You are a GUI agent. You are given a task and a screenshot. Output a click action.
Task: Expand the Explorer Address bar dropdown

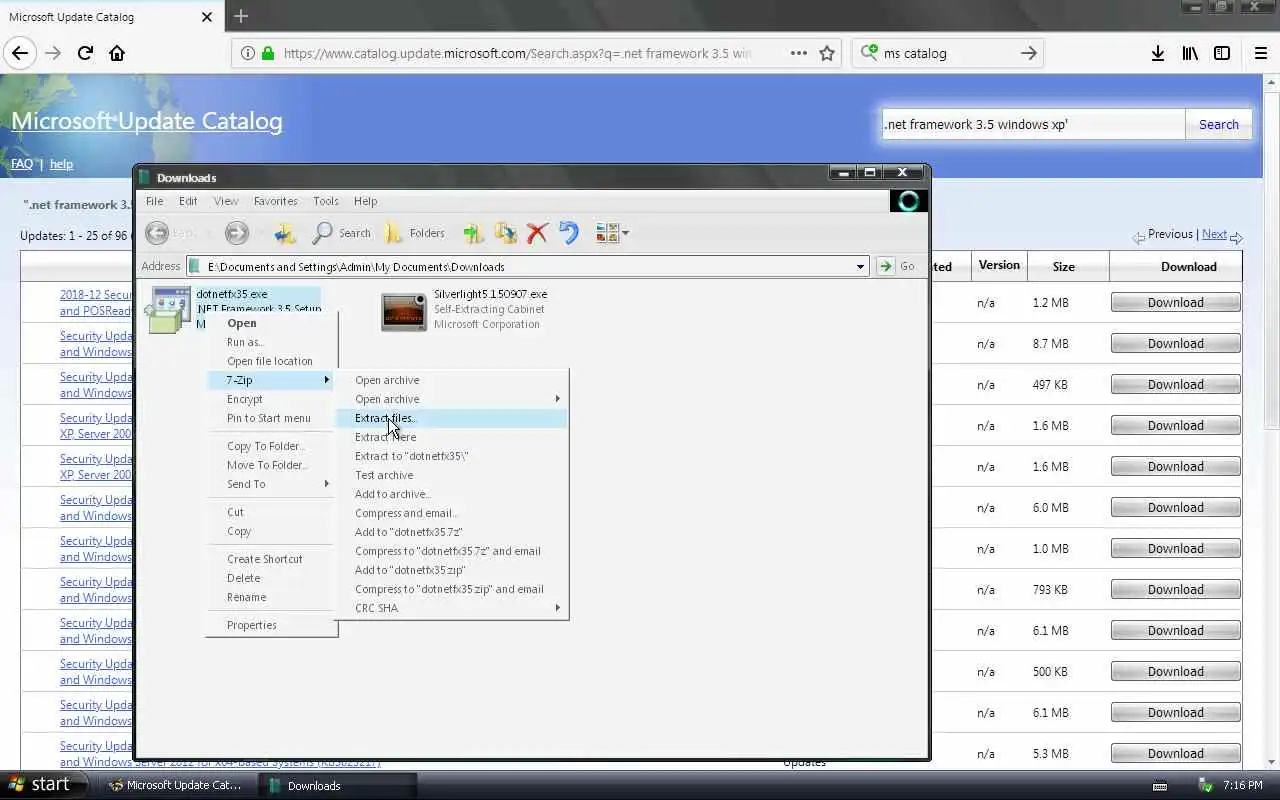(x=860, y=267)
